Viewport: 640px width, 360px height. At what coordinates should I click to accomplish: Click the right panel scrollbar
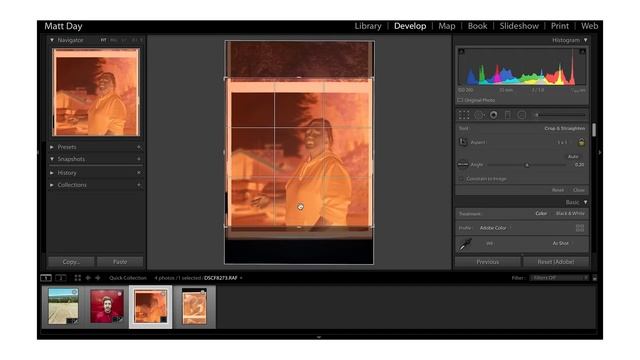click(594, 130)
